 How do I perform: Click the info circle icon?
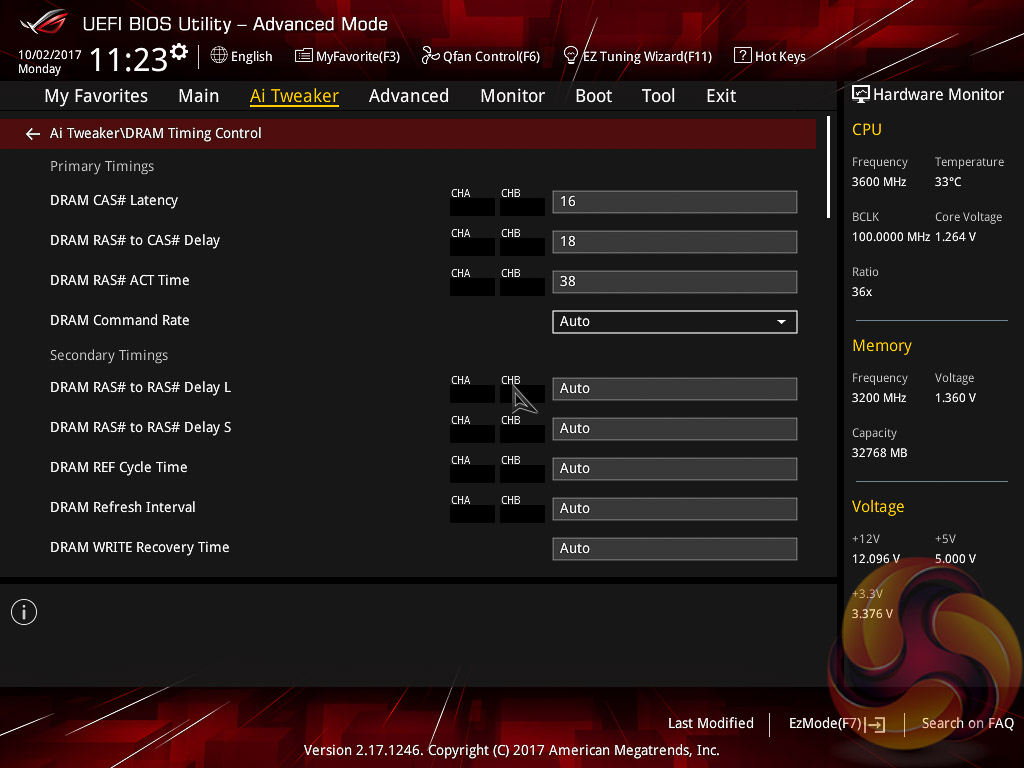pyautogui.click(x=24, y=612)
